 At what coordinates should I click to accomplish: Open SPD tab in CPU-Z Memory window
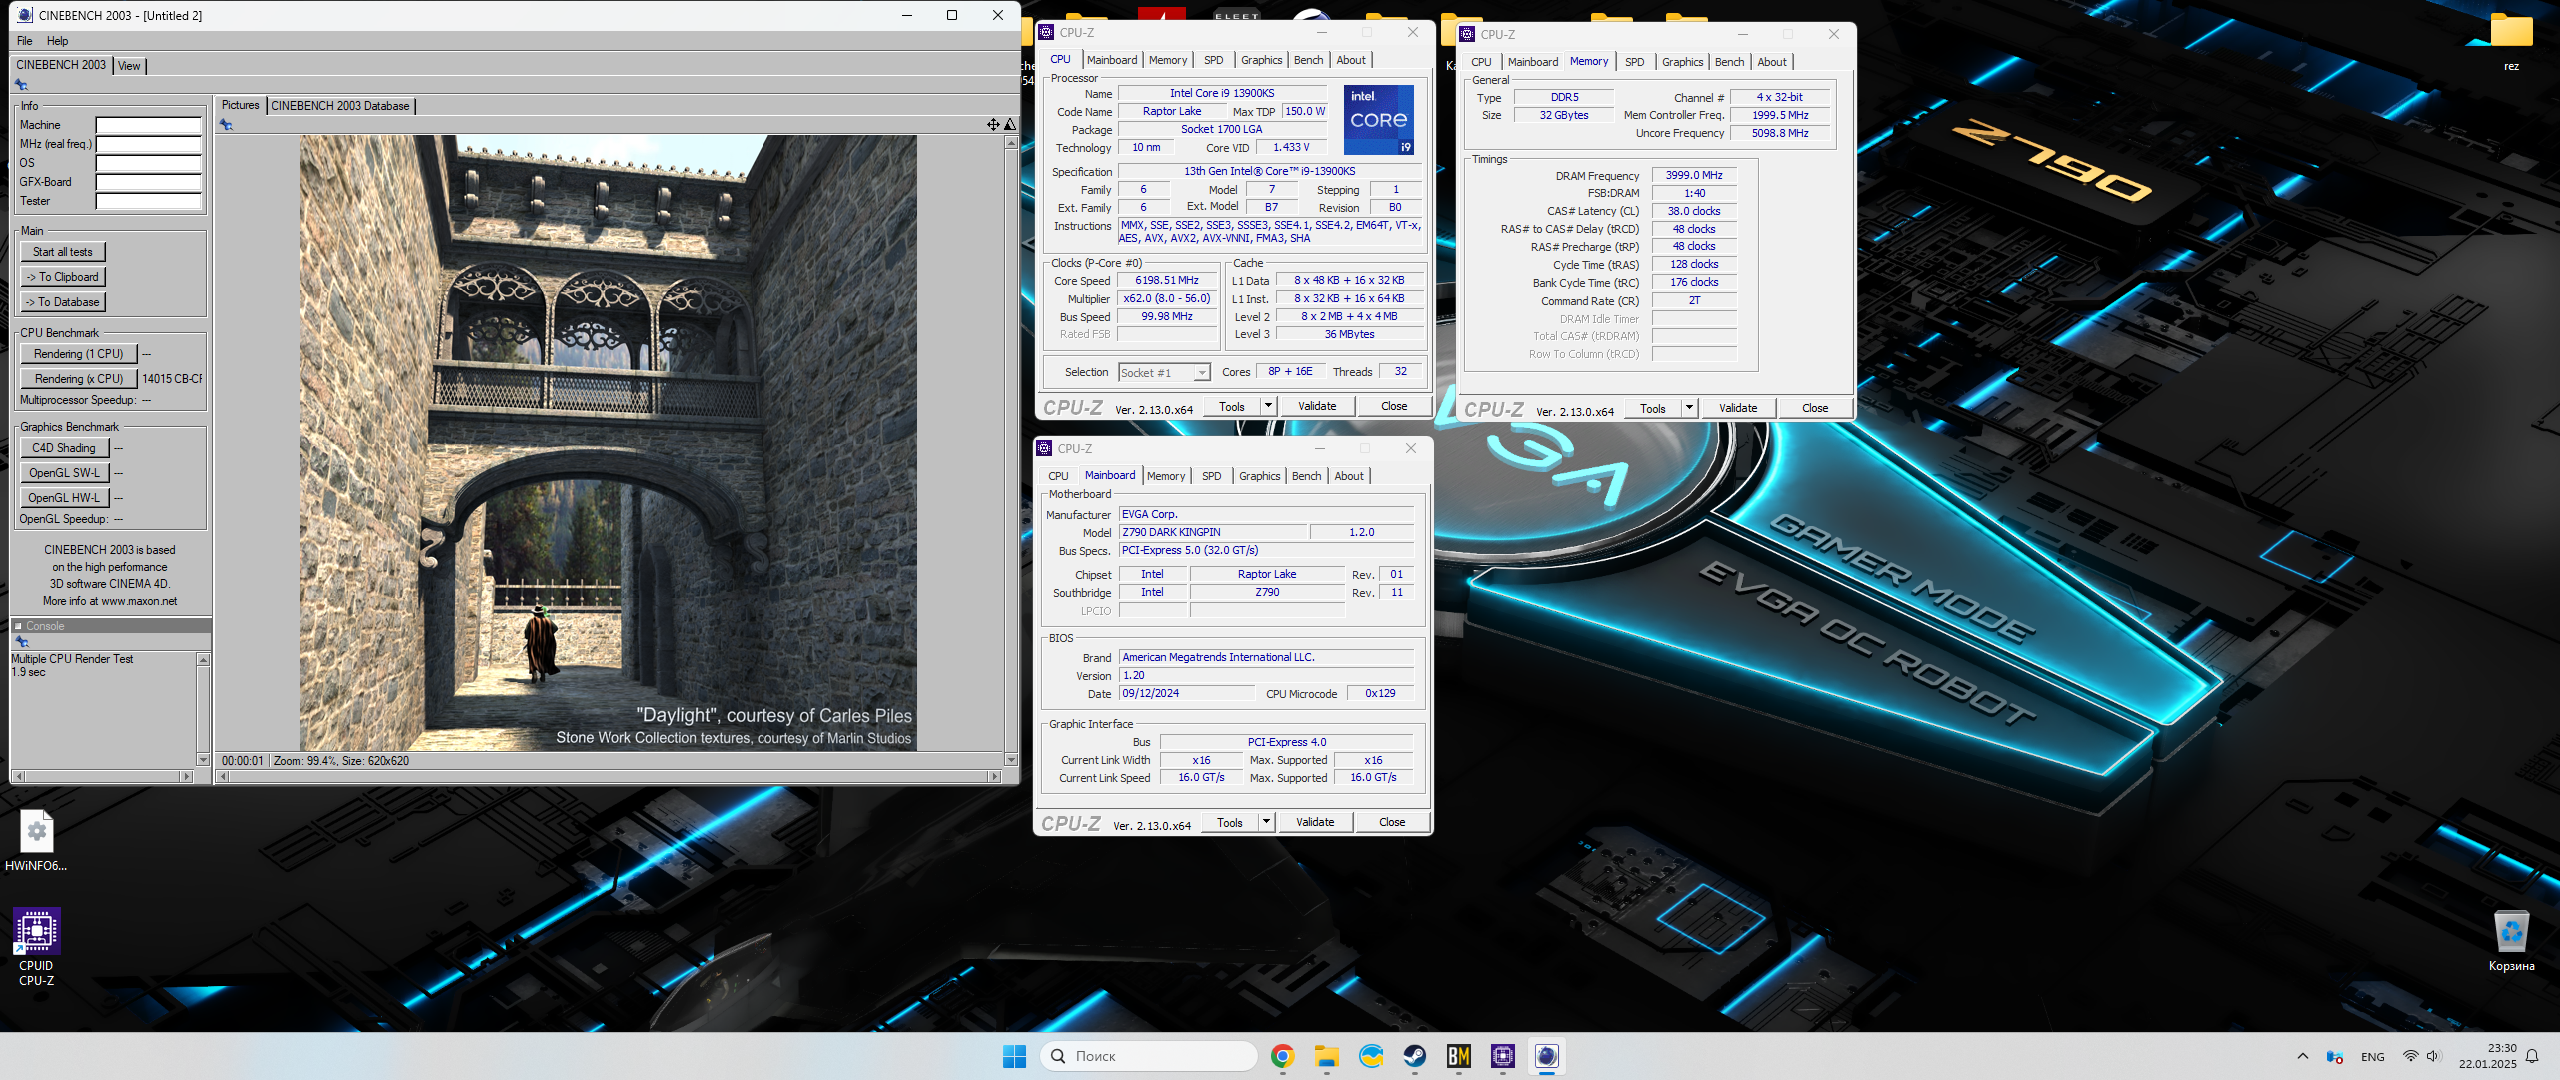1634,62
